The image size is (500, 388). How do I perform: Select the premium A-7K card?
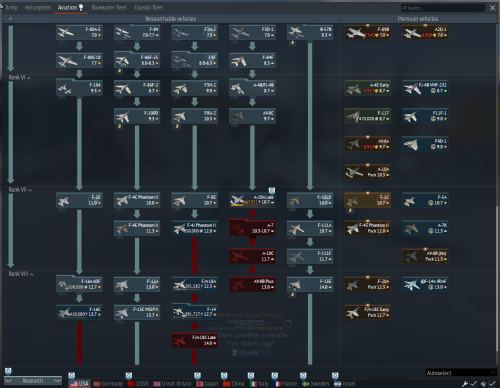click(425, 228)
